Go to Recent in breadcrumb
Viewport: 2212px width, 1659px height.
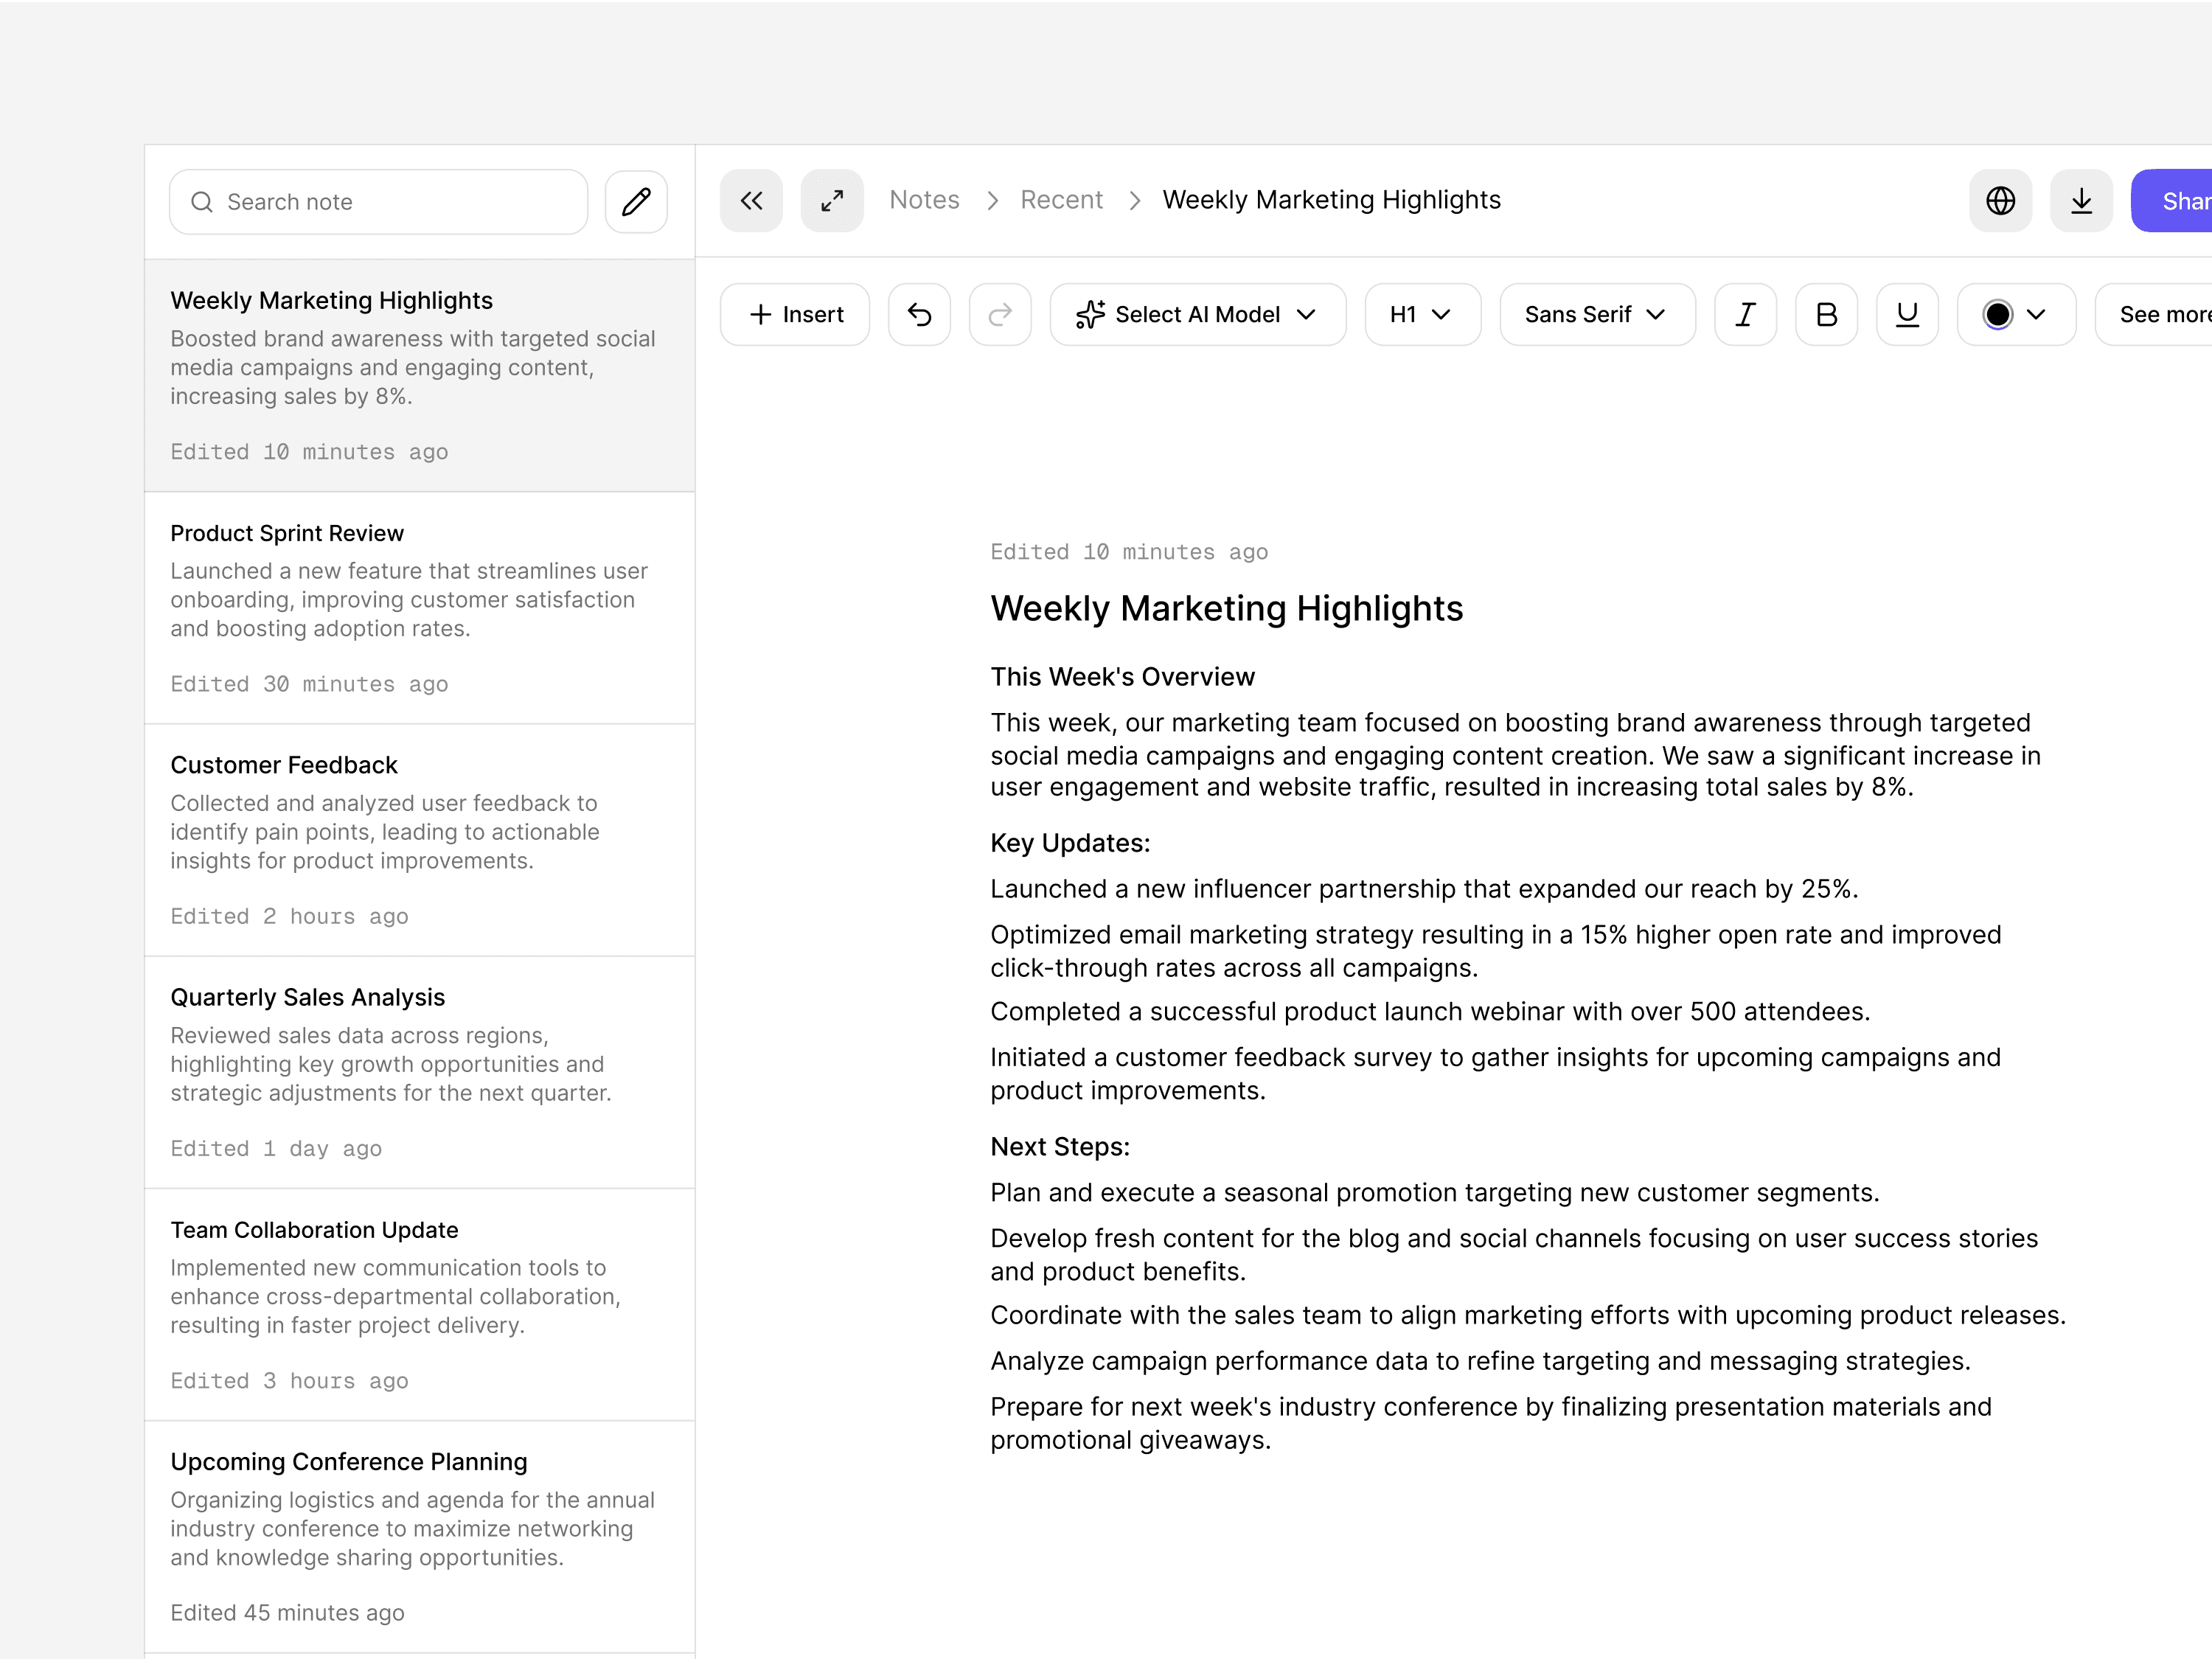(1061, 200)
